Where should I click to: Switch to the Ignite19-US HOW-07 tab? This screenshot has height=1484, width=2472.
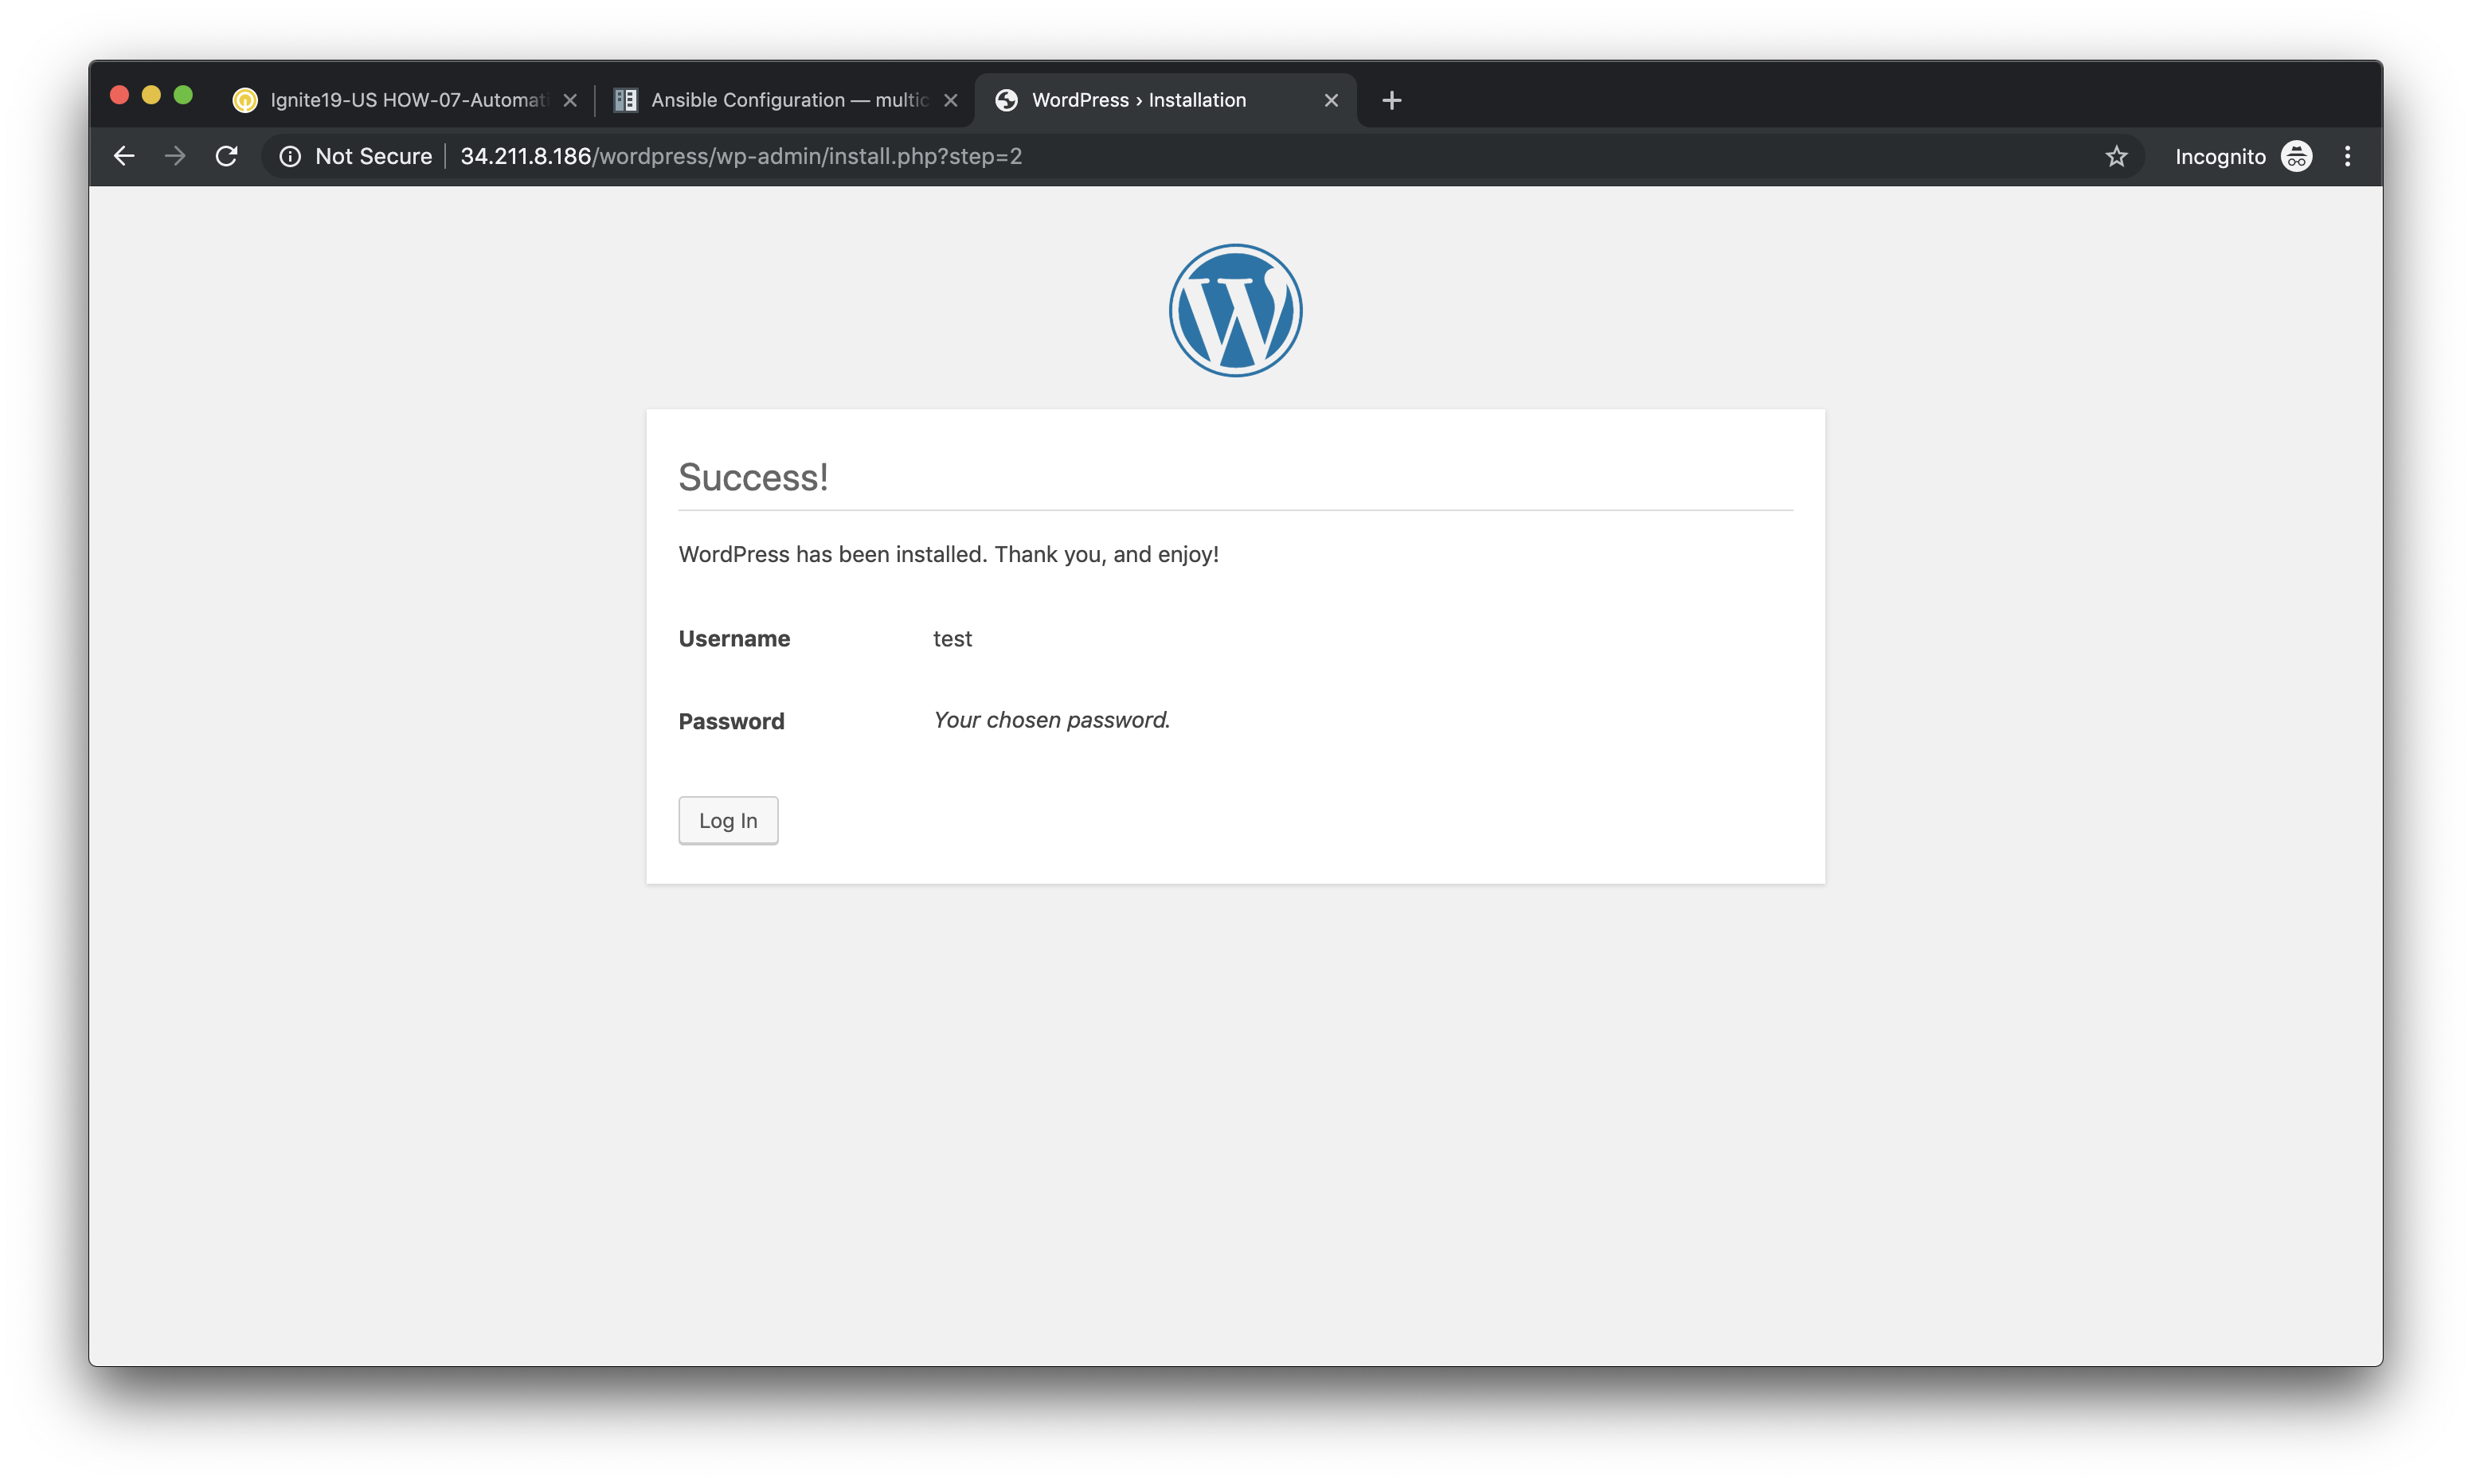(x=406, y=100)
